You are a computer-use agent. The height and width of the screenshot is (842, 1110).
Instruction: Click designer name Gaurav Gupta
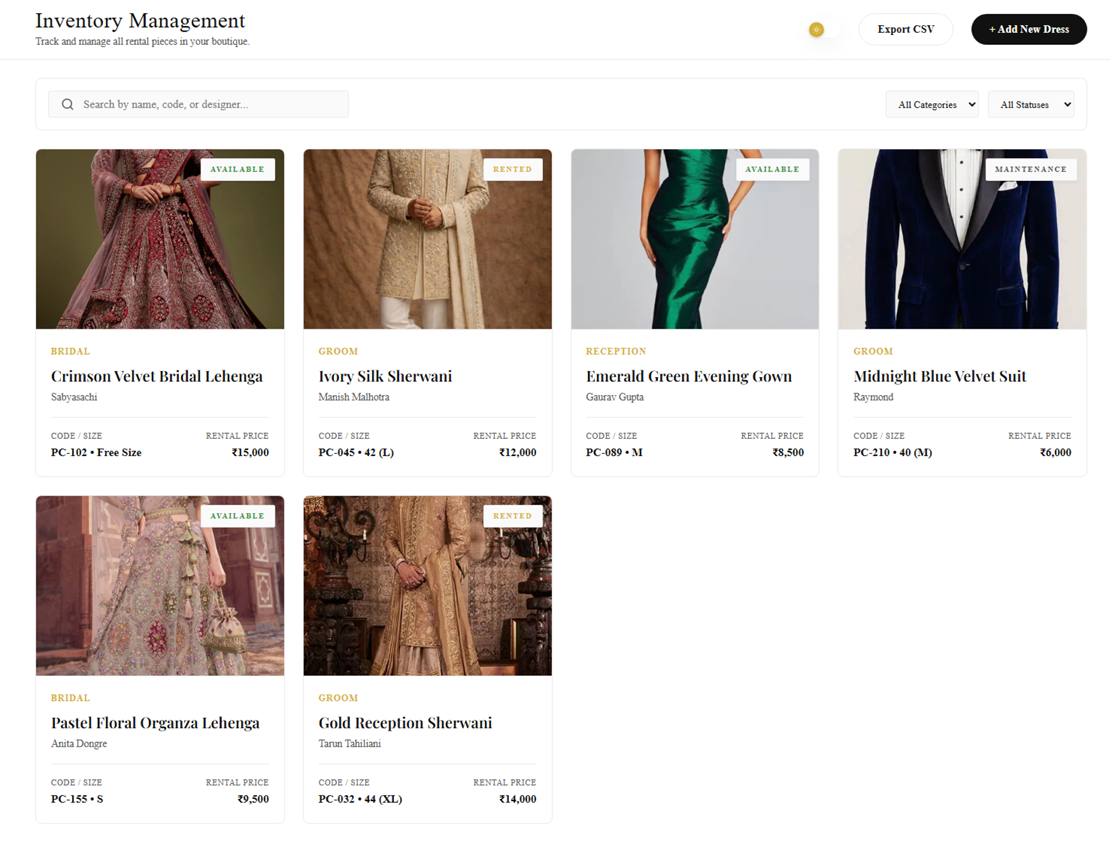(614, 397)
